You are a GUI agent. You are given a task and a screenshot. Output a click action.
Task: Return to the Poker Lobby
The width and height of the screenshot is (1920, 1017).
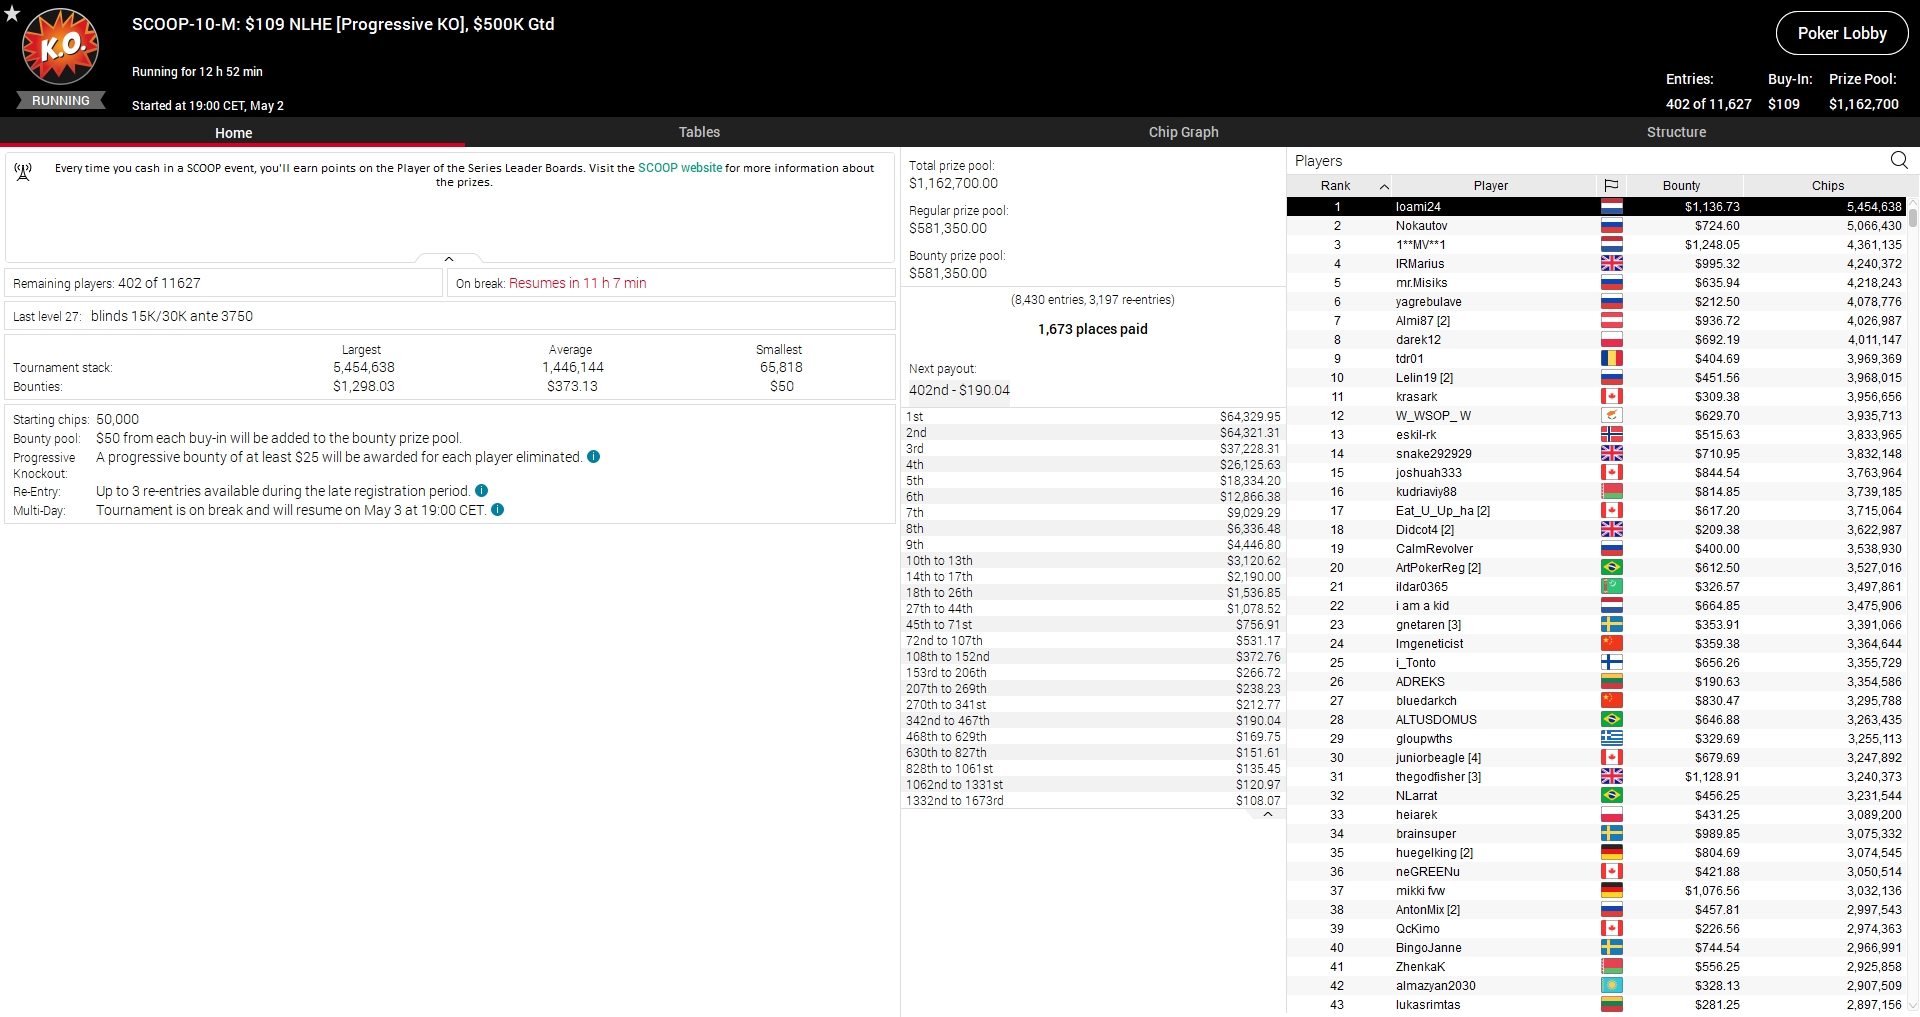[1842, 33]
